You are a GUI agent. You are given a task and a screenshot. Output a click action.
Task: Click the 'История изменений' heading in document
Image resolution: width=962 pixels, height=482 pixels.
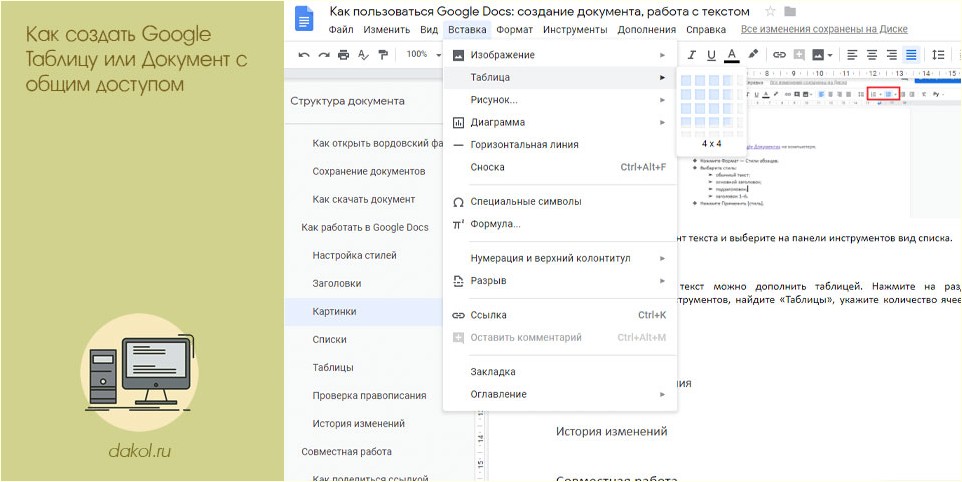point(612,431)
